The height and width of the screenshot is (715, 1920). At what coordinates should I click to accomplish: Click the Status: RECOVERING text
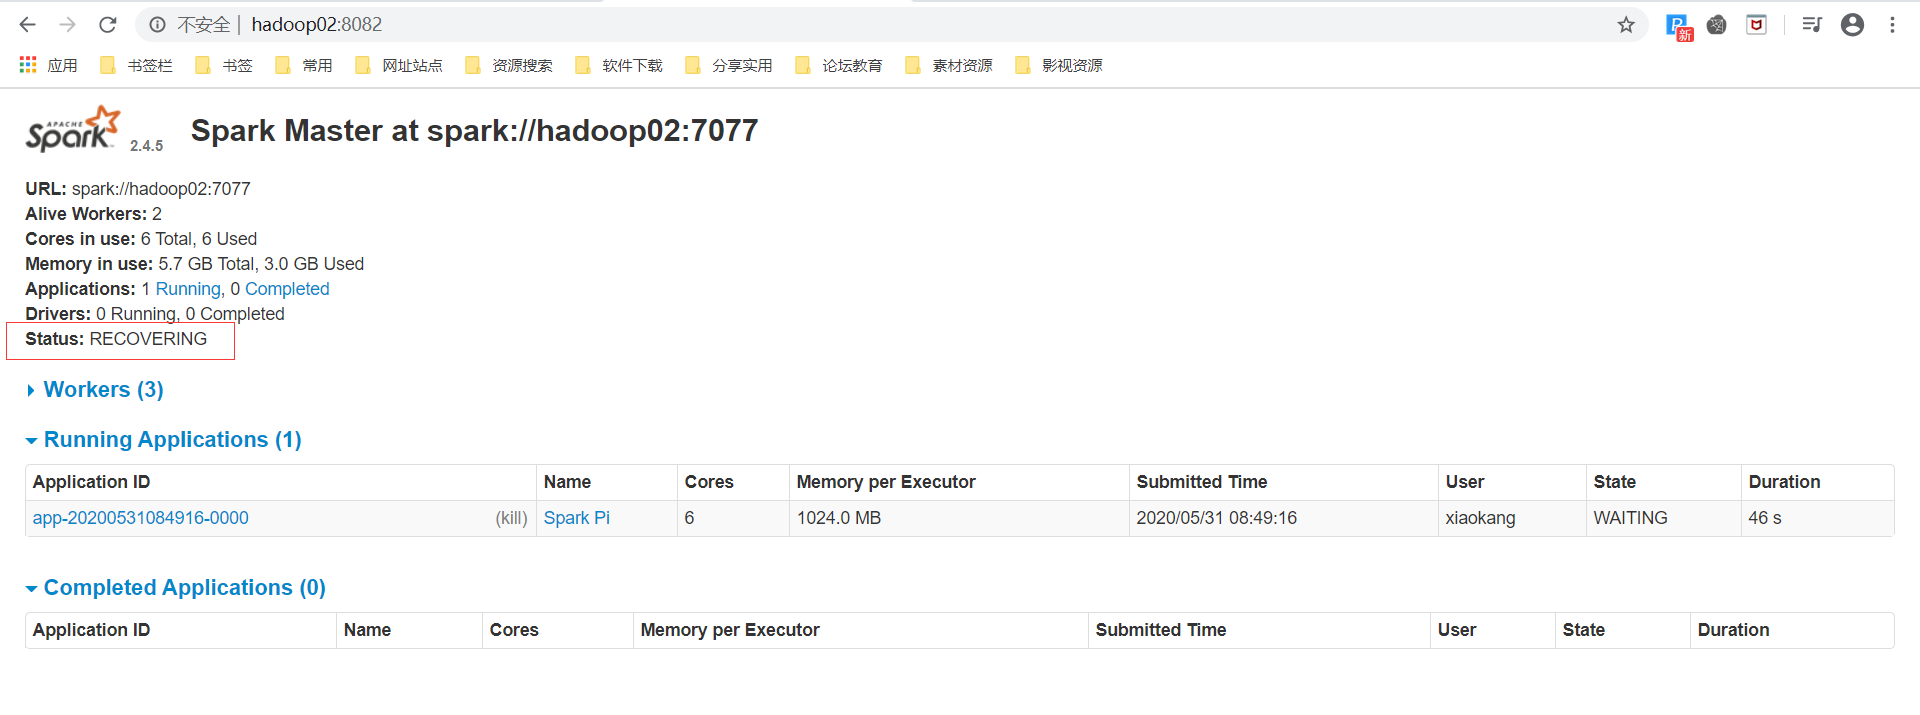116,339
